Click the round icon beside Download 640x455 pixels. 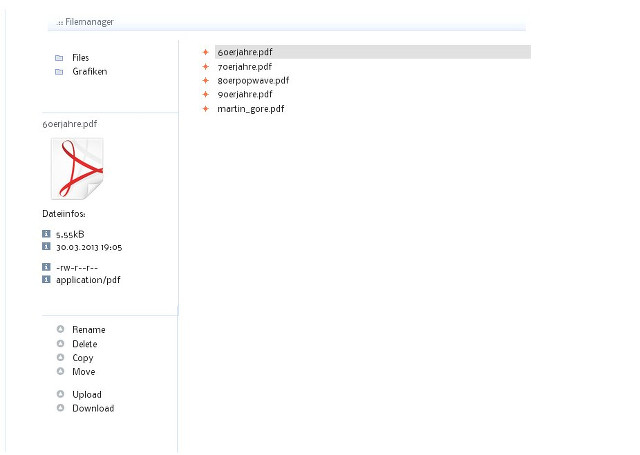click(x=60, y=408)
